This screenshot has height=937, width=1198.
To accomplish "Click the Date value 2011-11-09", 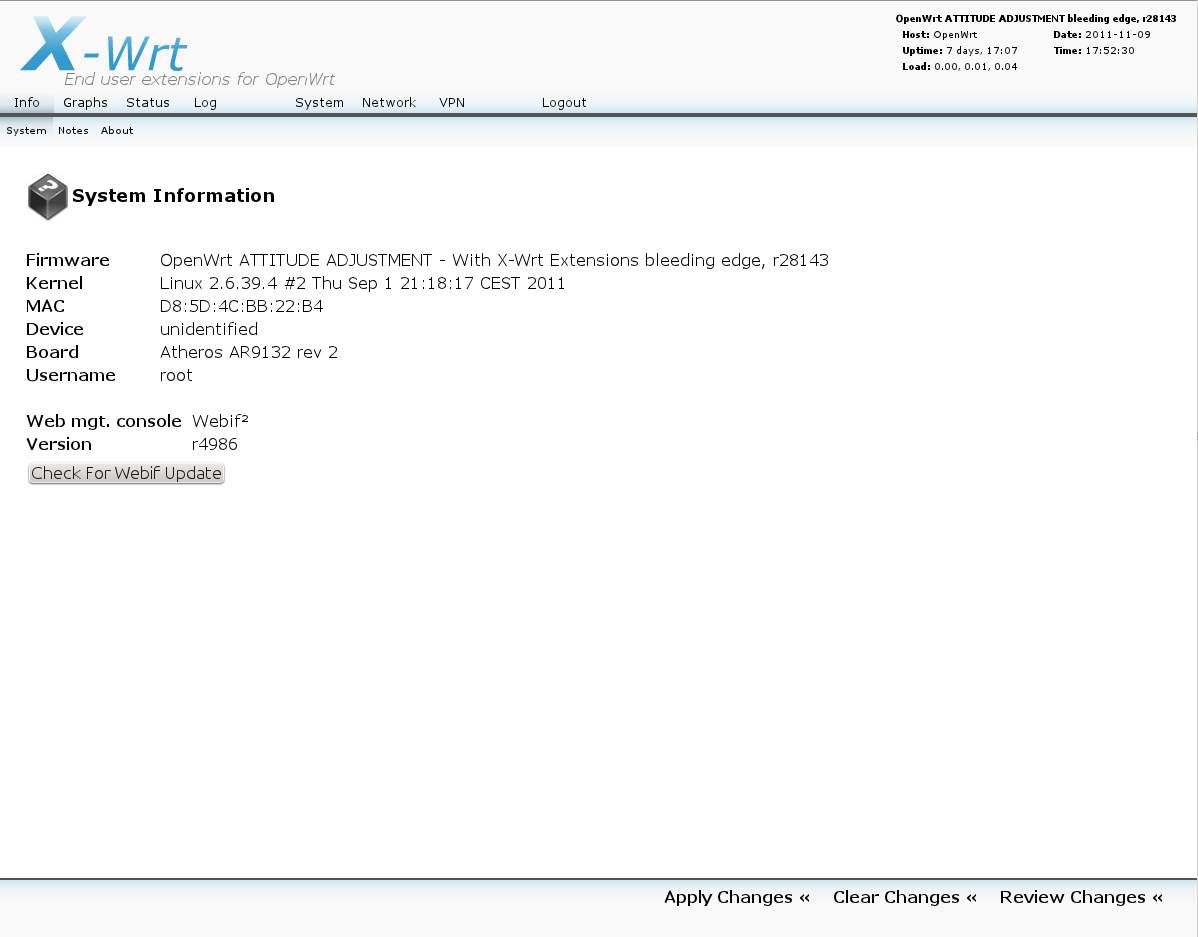I will click(1118, 34).
